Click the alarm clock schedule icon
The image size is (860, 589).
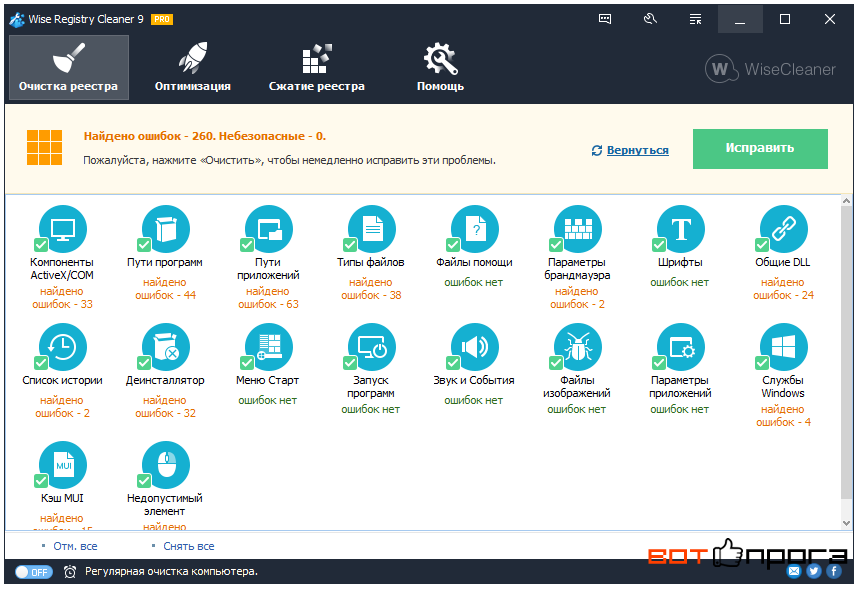pyautogui.click(x=70, y=572)
